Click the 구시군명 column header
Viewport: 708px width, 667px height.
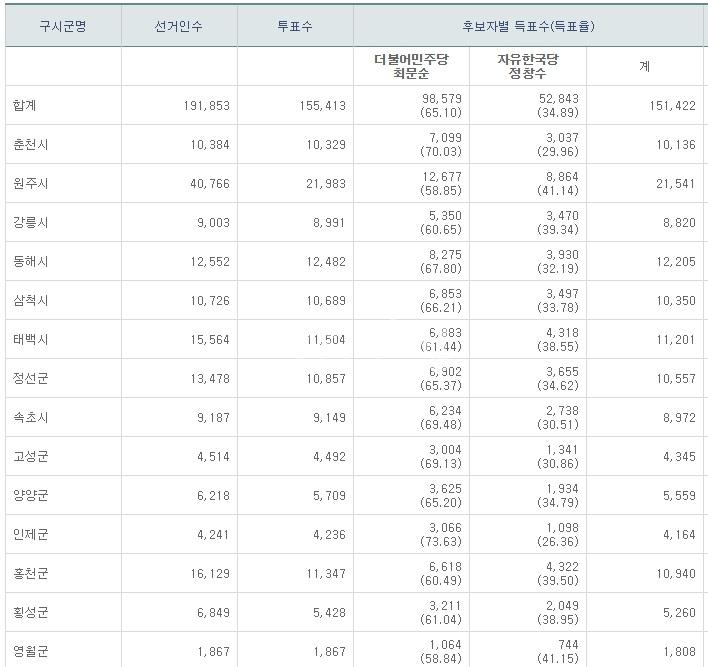point(63,26)
